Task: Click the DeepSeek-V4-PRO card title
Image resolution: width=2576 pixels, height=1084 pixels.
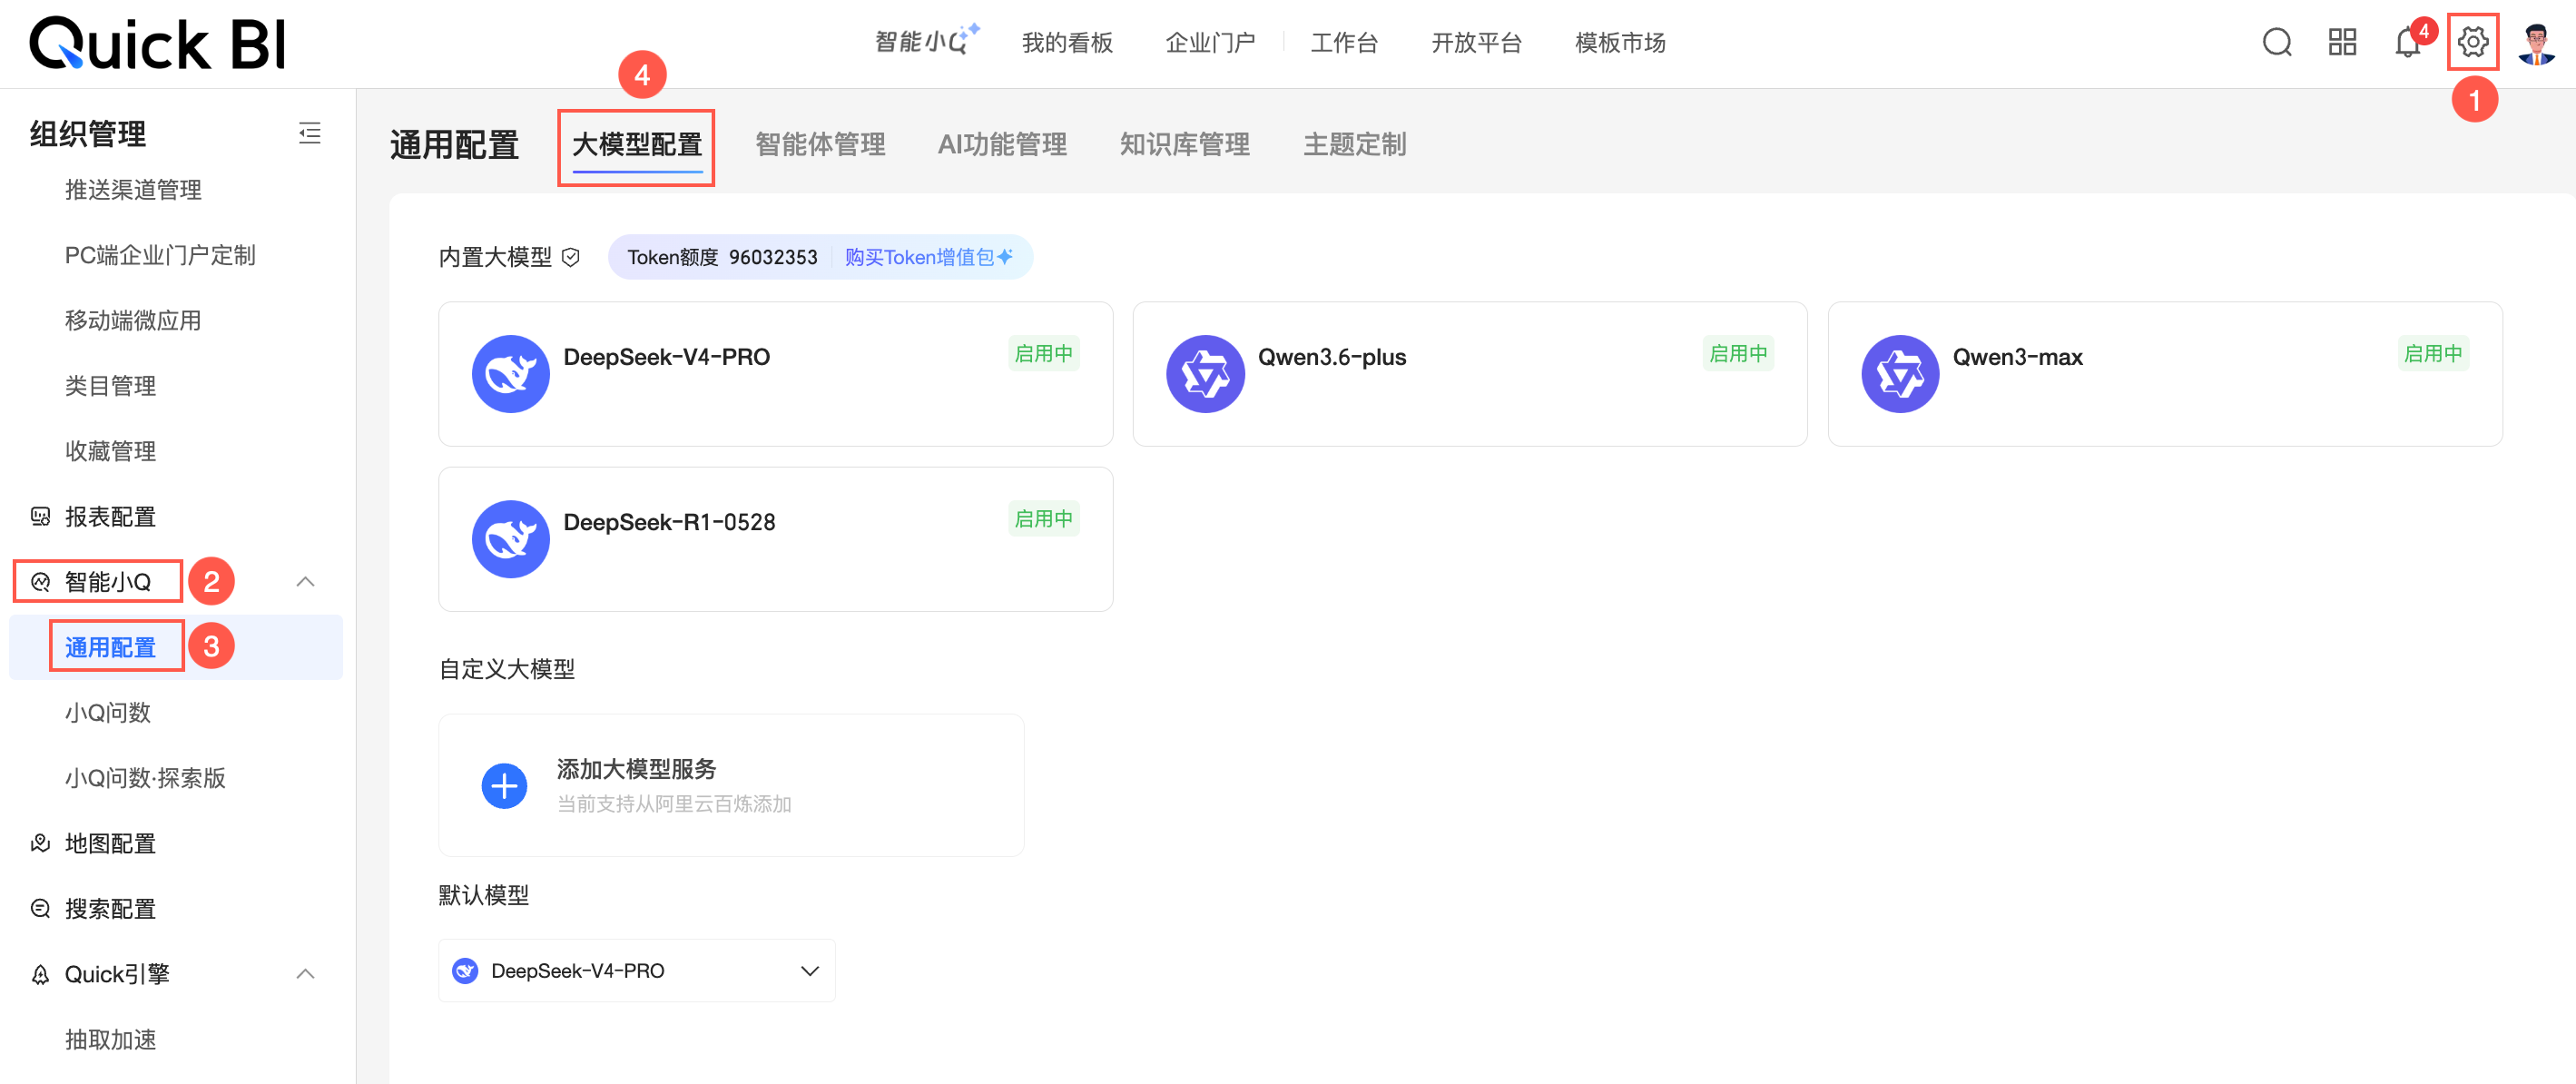Action: pyautogui.click(x=666, y=357)
